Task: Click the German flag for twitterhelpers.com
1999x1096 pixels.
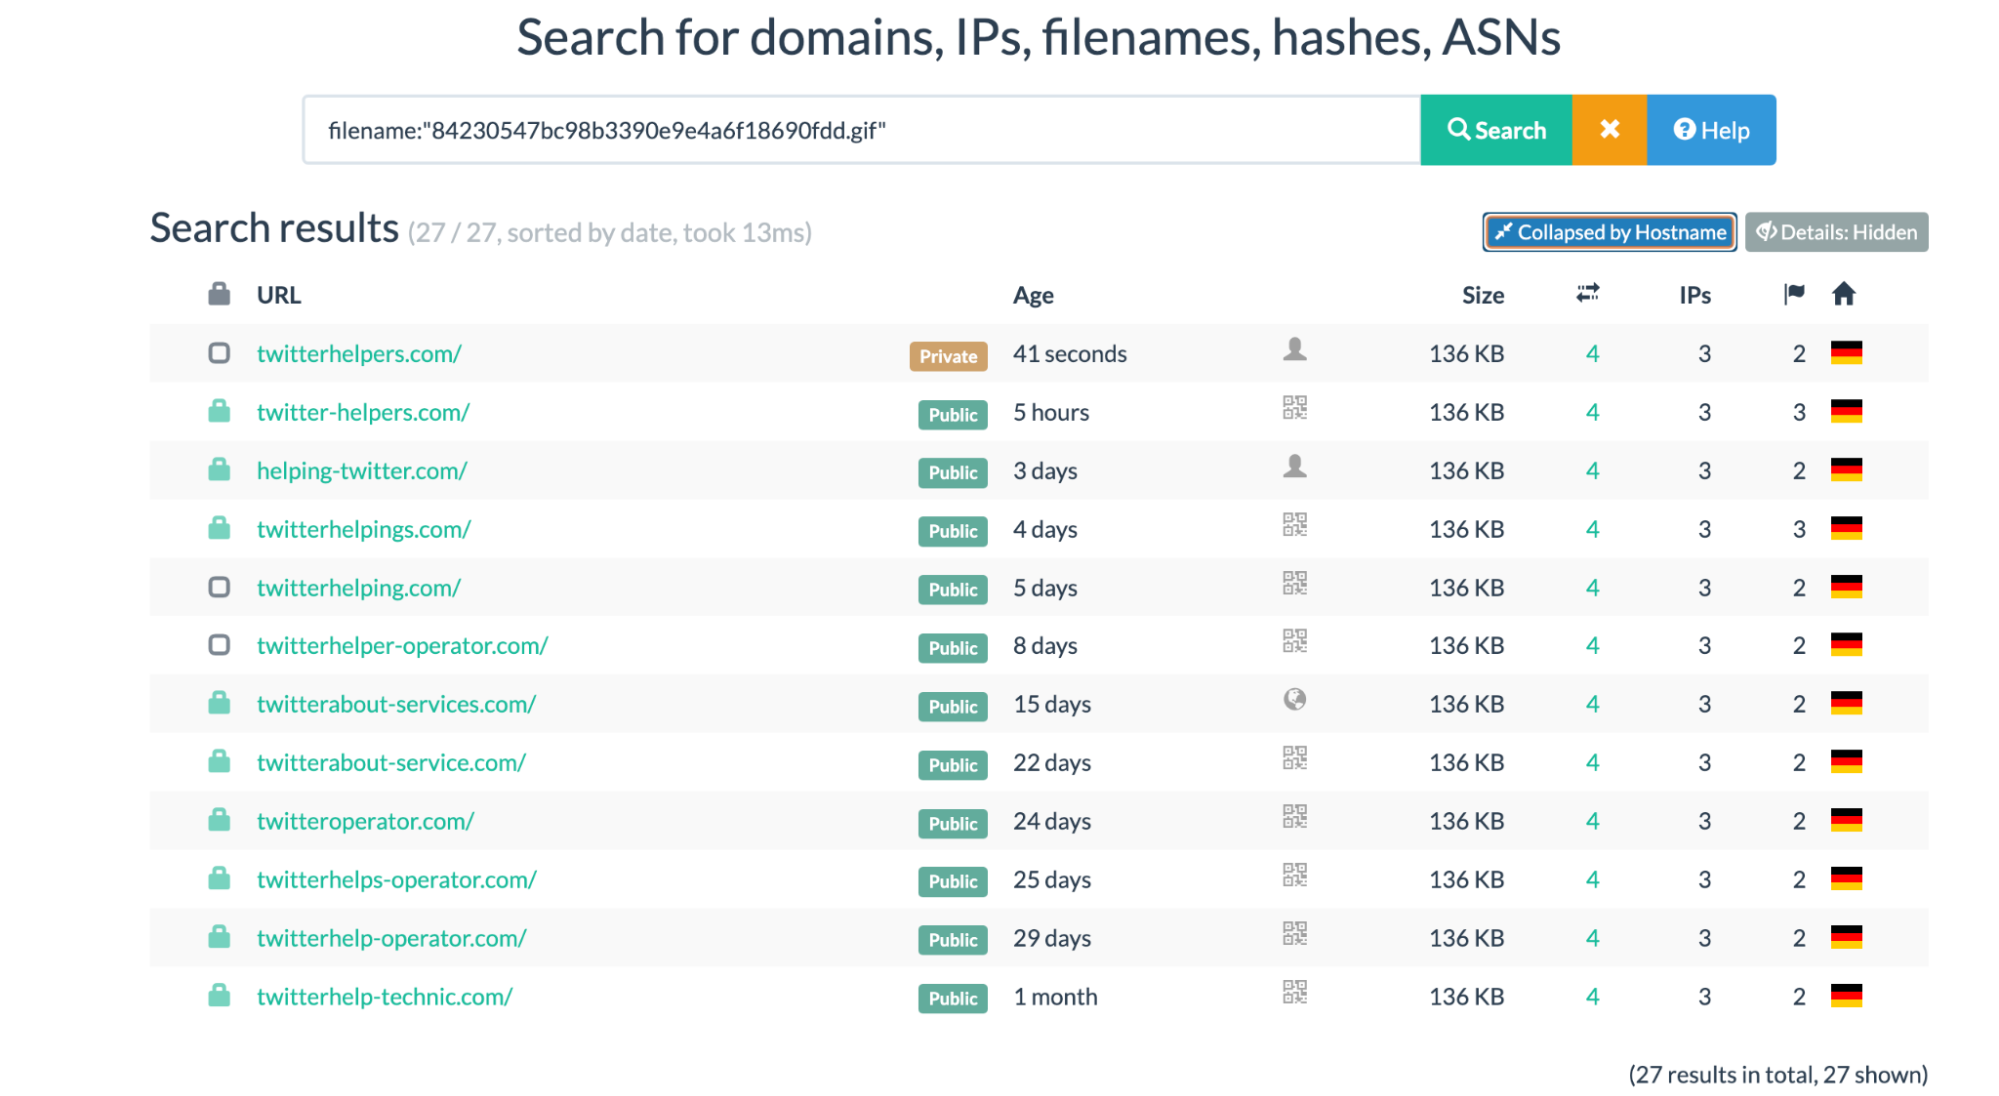Action: [1845, 352]
